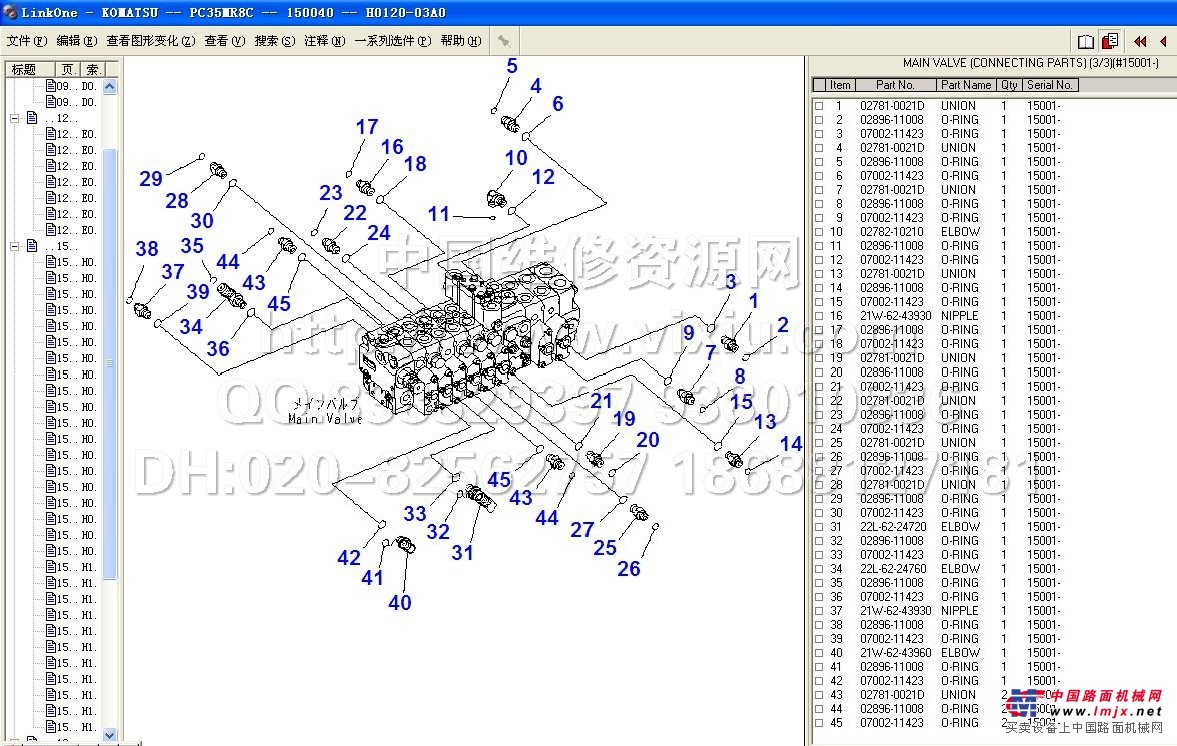The height and width of the screenshot is (746, 1177).
Task: Open the 帮助(H) menu
Action: (461, 41)
